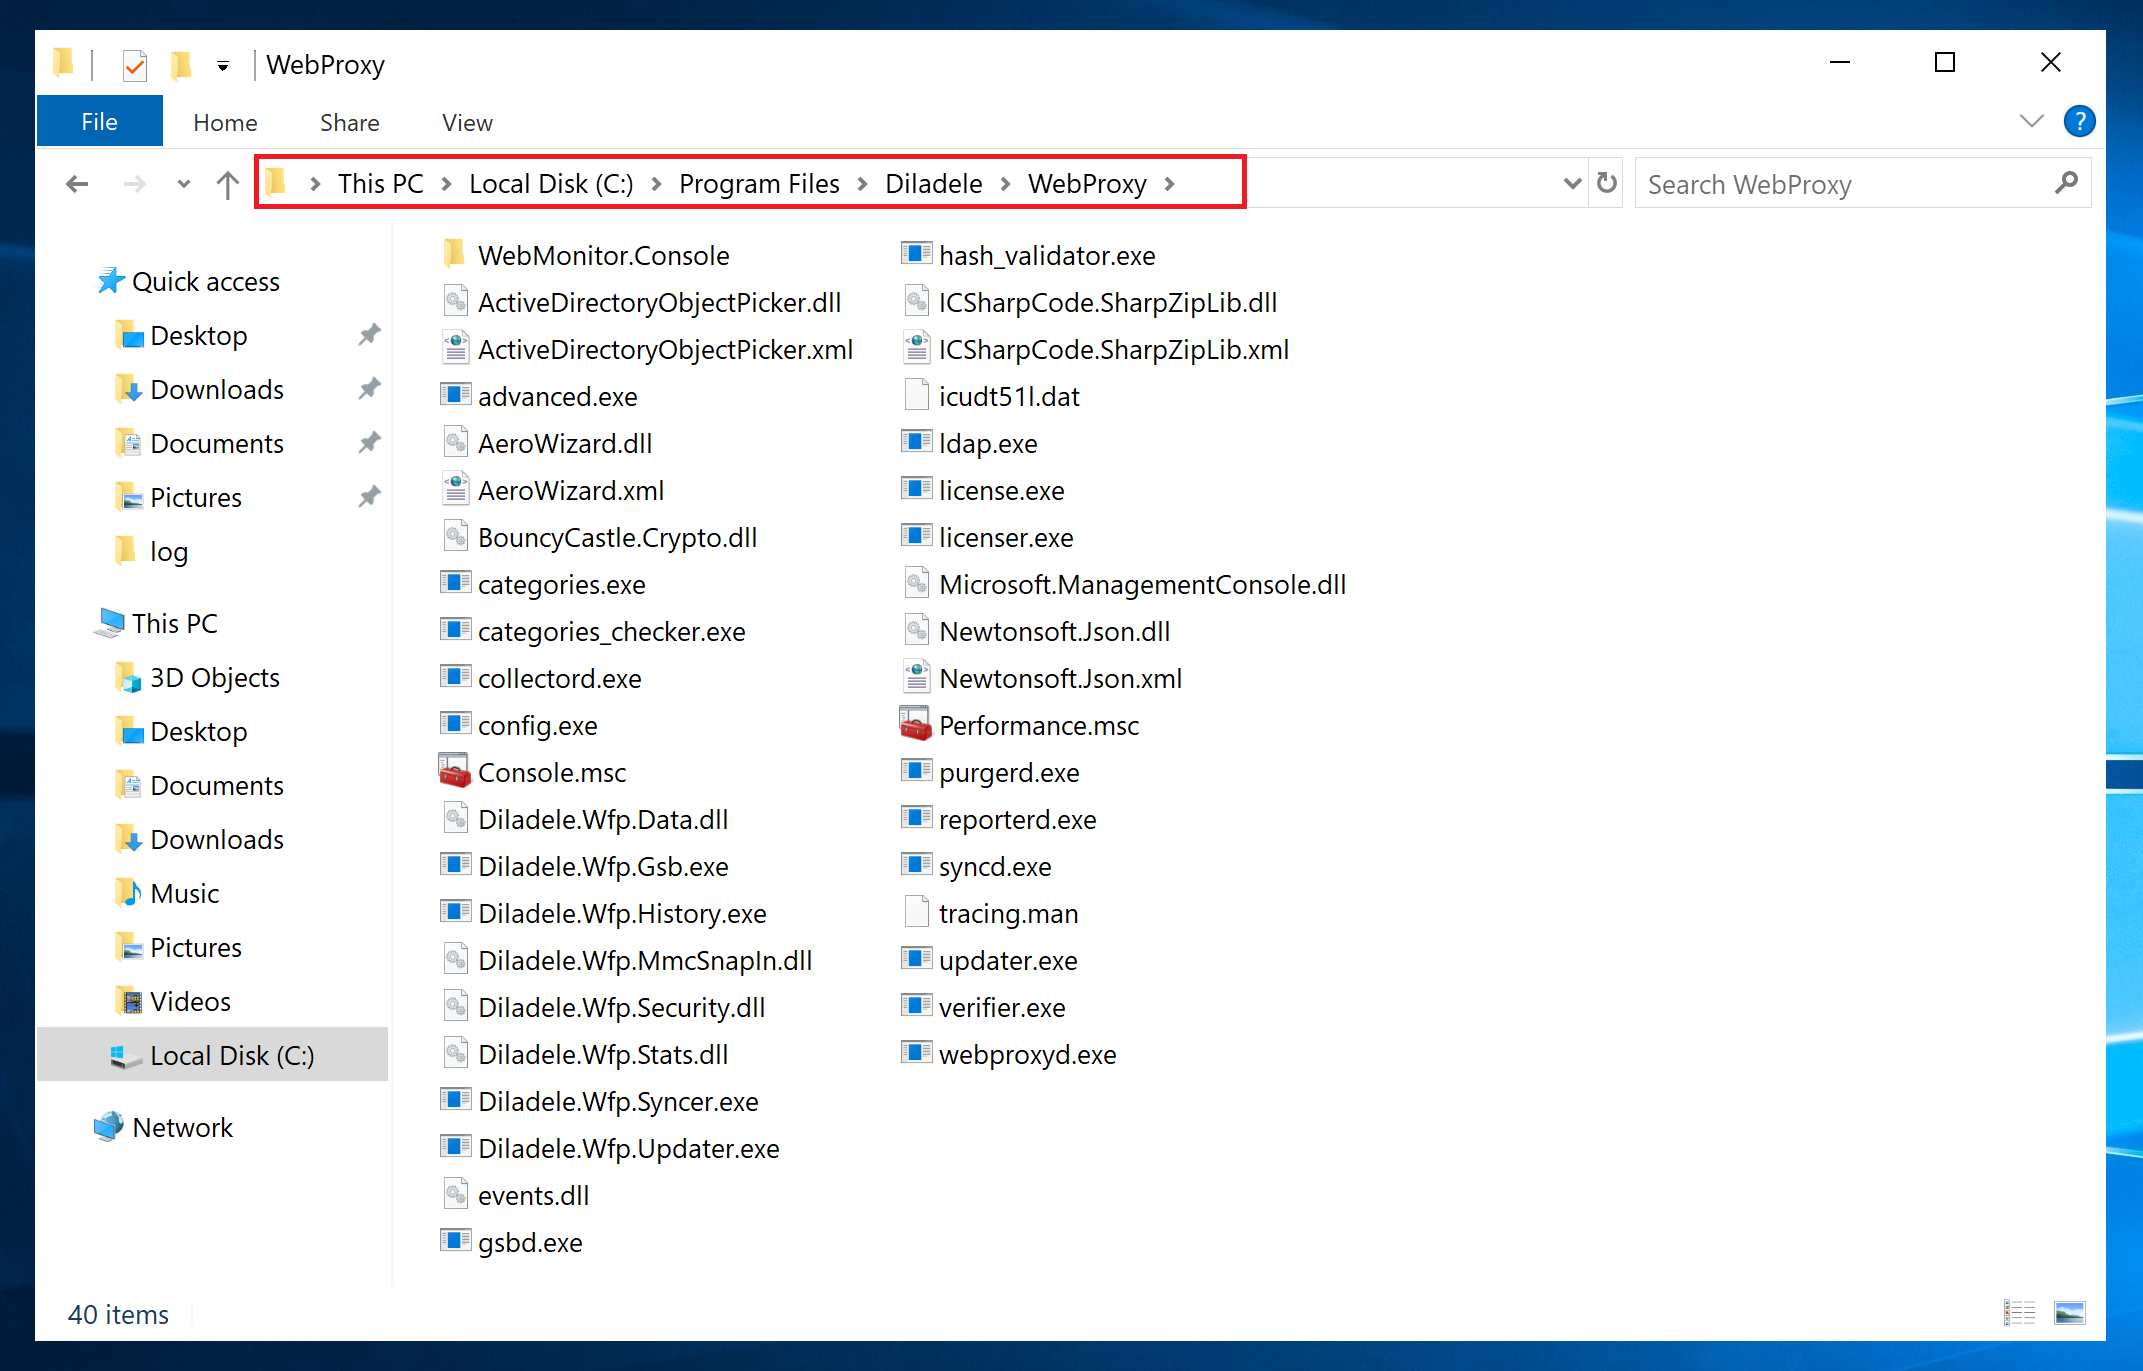This screenshot has width=2143, height=1371.
Task: Select the advanced.exe application icon
Action: (x=455, y=395)
